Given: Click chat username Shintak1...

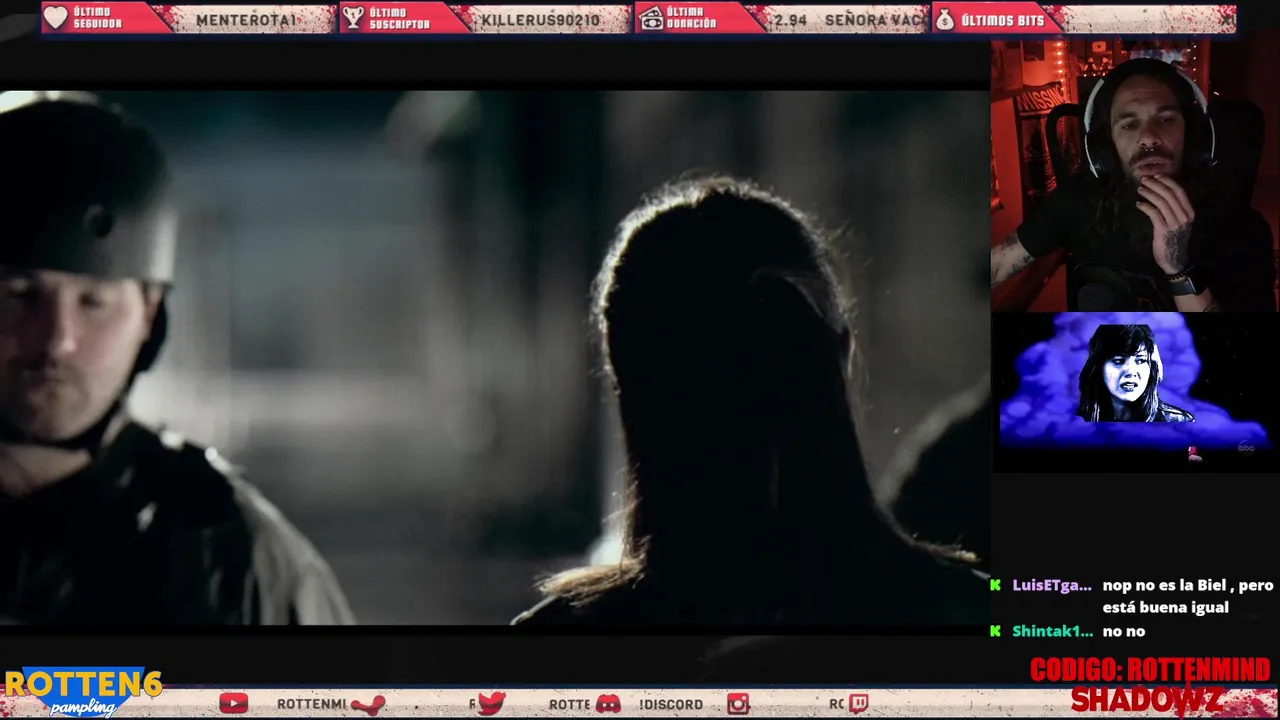Looking at the screenshot, I should [1052, 631].
